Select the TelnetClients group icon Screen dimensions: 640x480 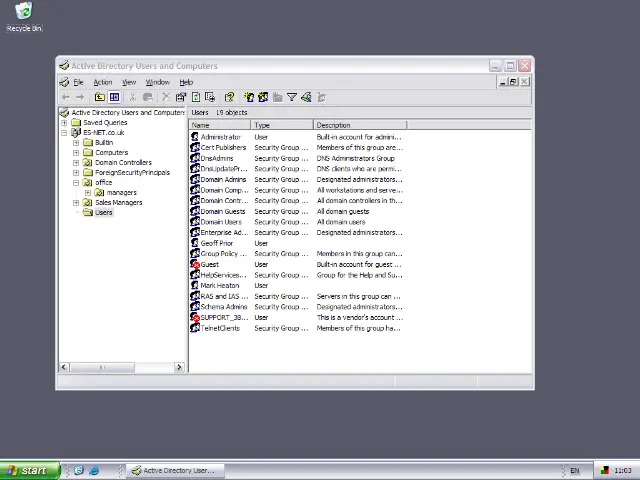(x=195, y=328)
